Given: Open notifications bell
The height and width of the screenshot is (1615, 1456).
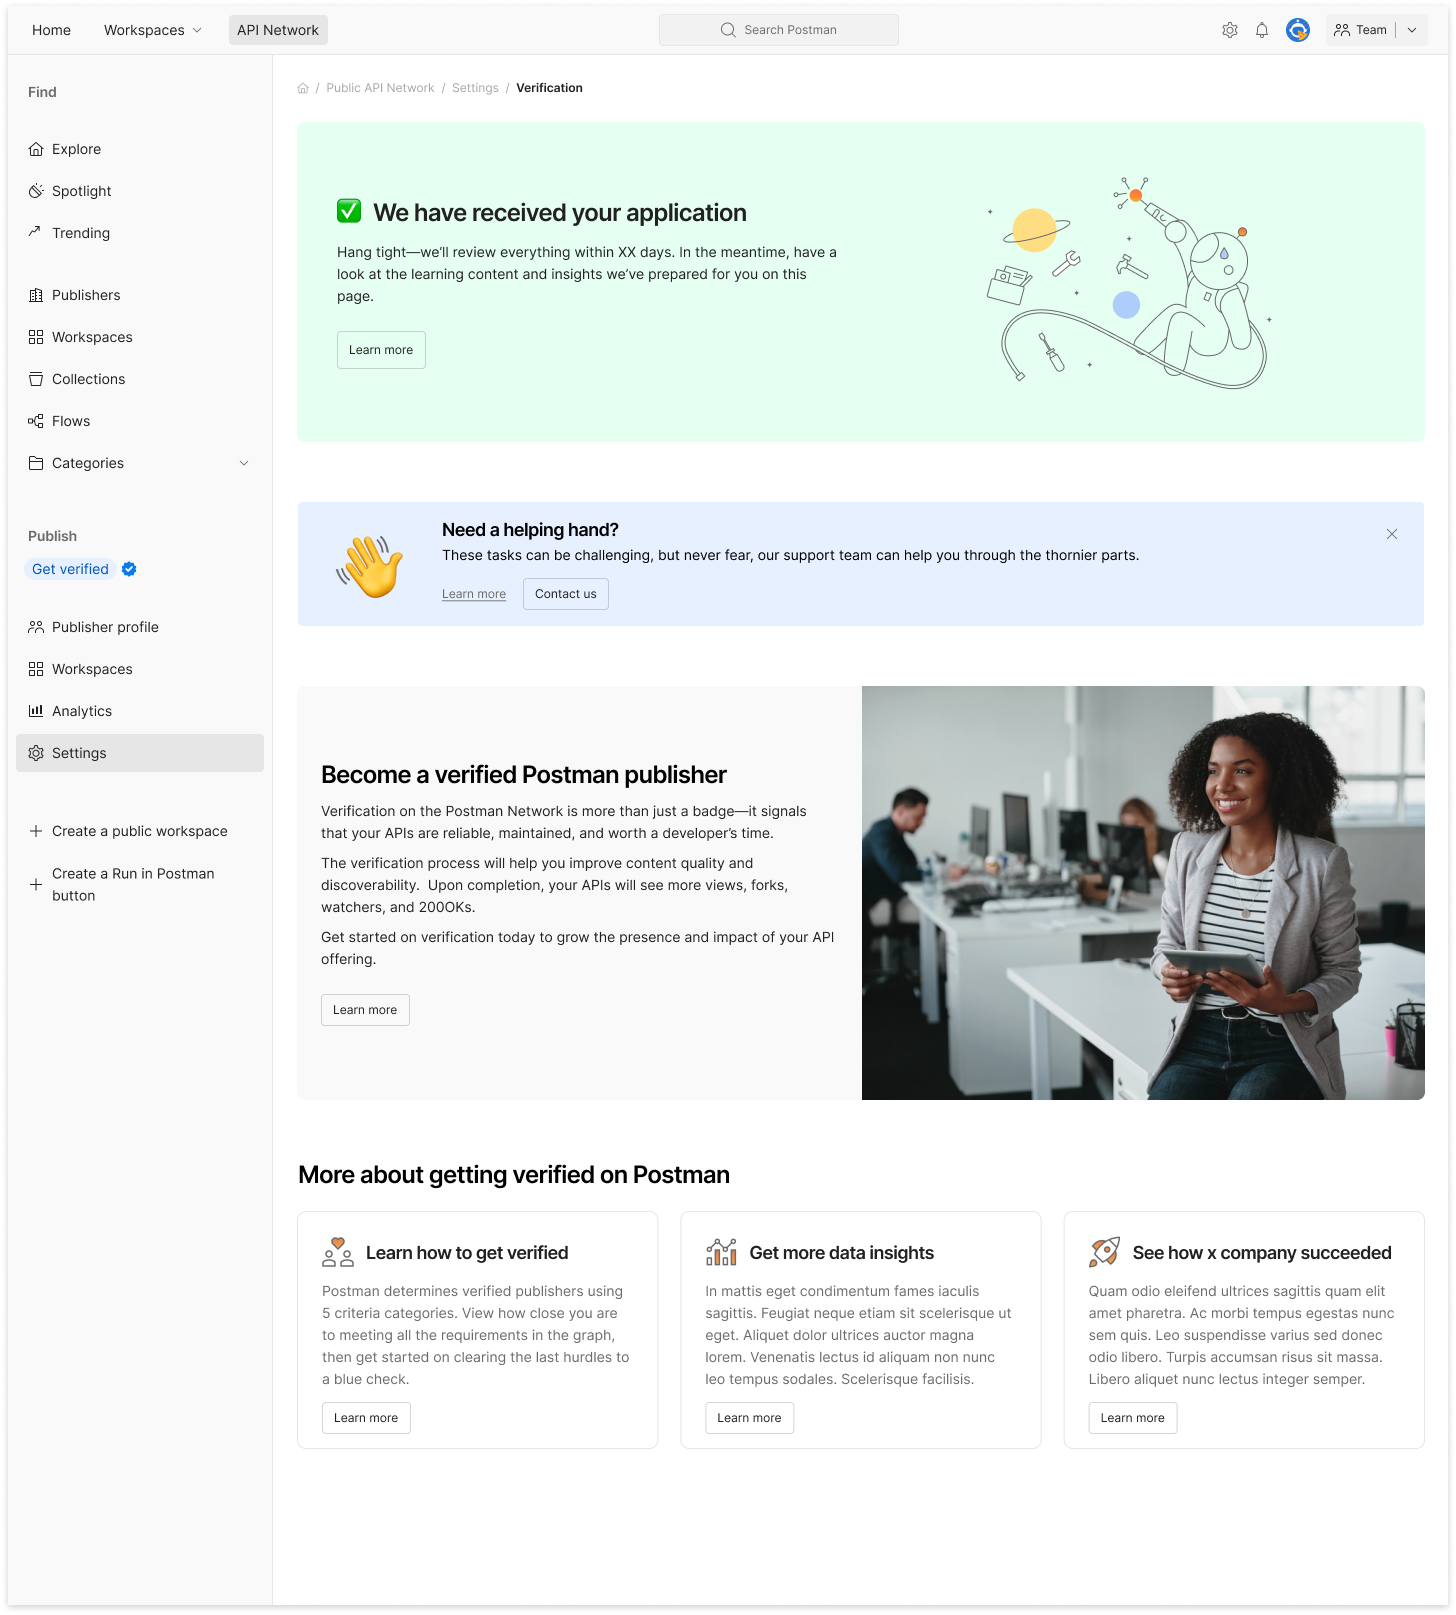Looking at the screenshot, I should (x=1262, y=30).
